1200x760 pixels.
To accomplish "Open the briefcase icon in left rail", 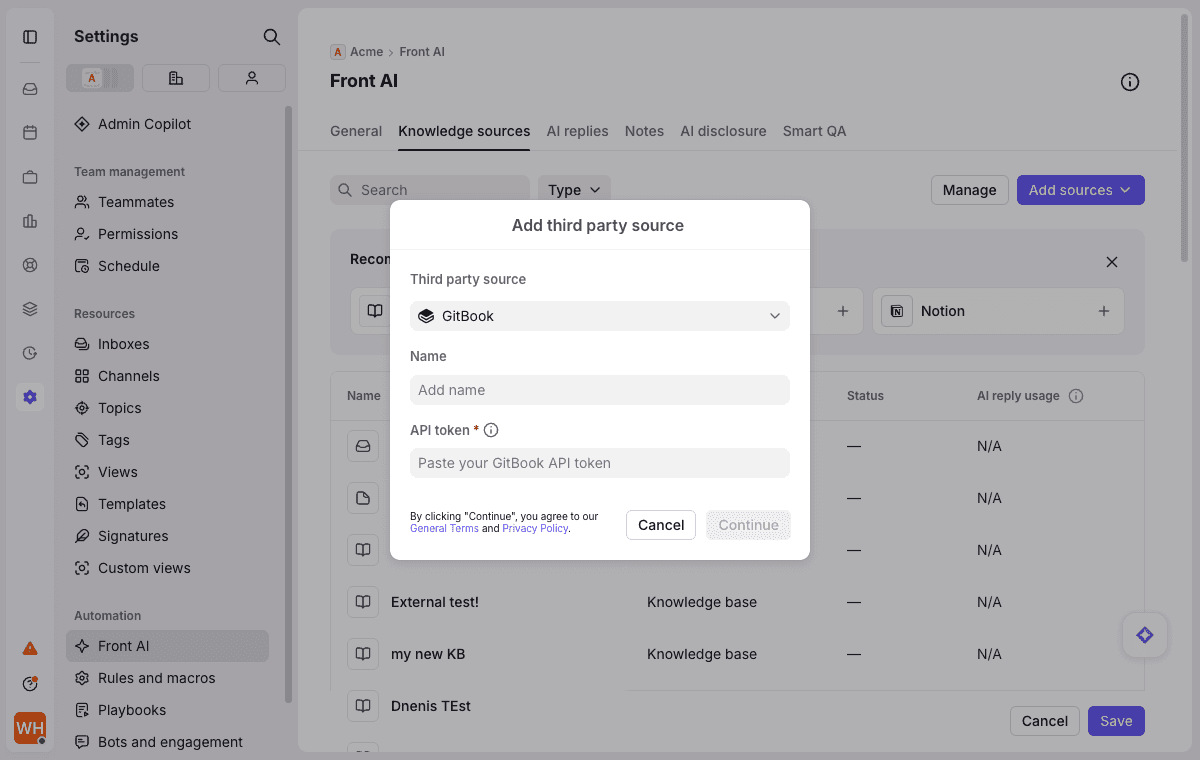I will [30, 177].
